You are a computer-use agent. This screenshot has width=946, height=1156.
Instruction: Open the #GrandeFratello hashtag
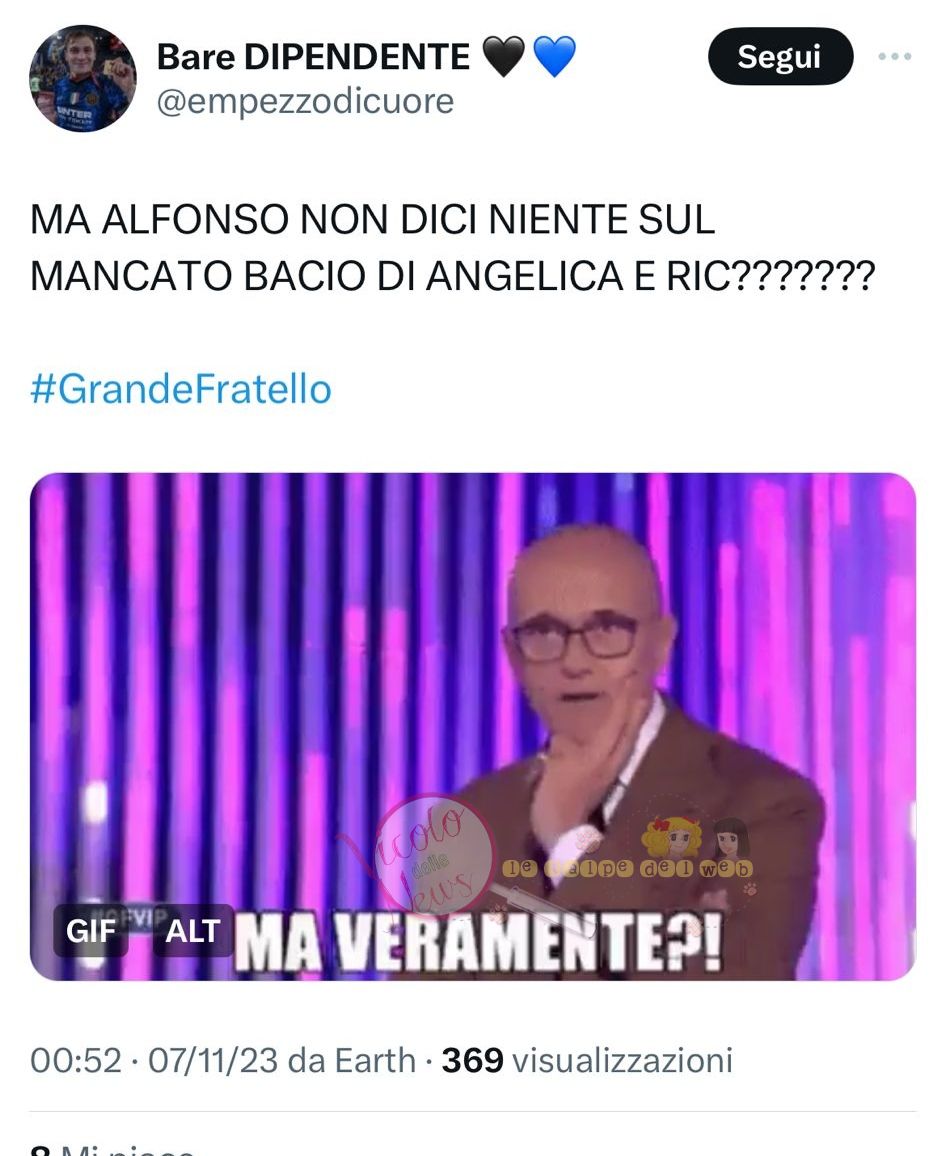[181, 389]
